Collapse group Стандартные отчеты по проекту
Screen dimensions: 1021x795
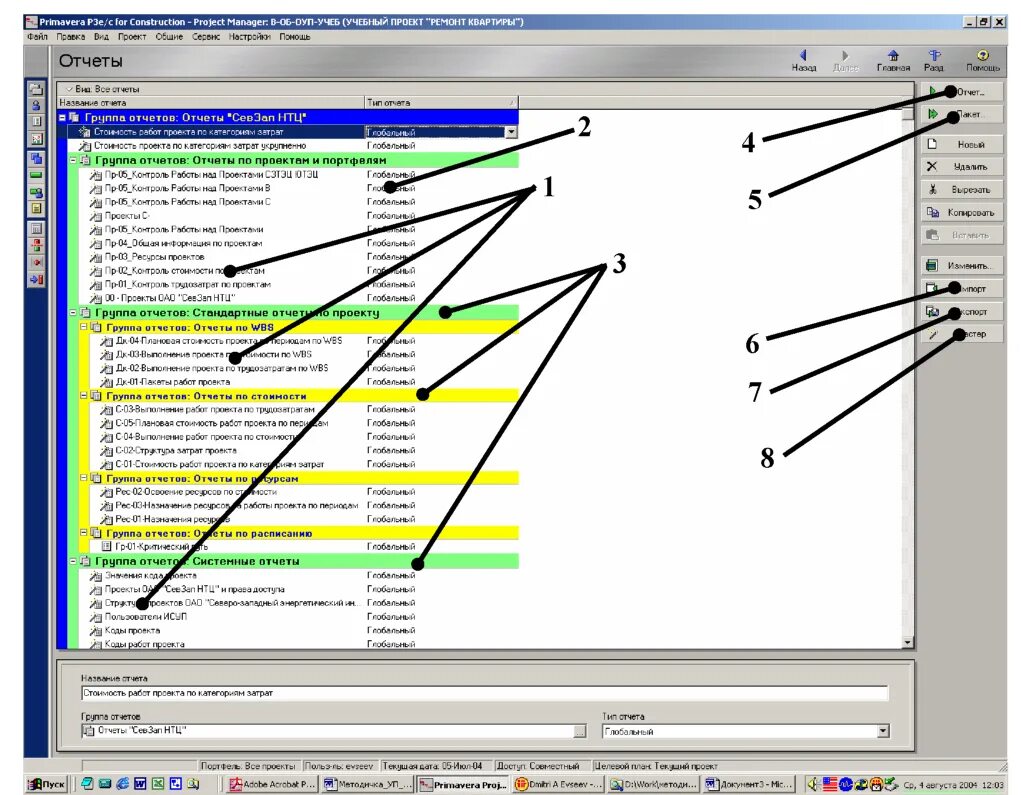(x=74, y=313)
